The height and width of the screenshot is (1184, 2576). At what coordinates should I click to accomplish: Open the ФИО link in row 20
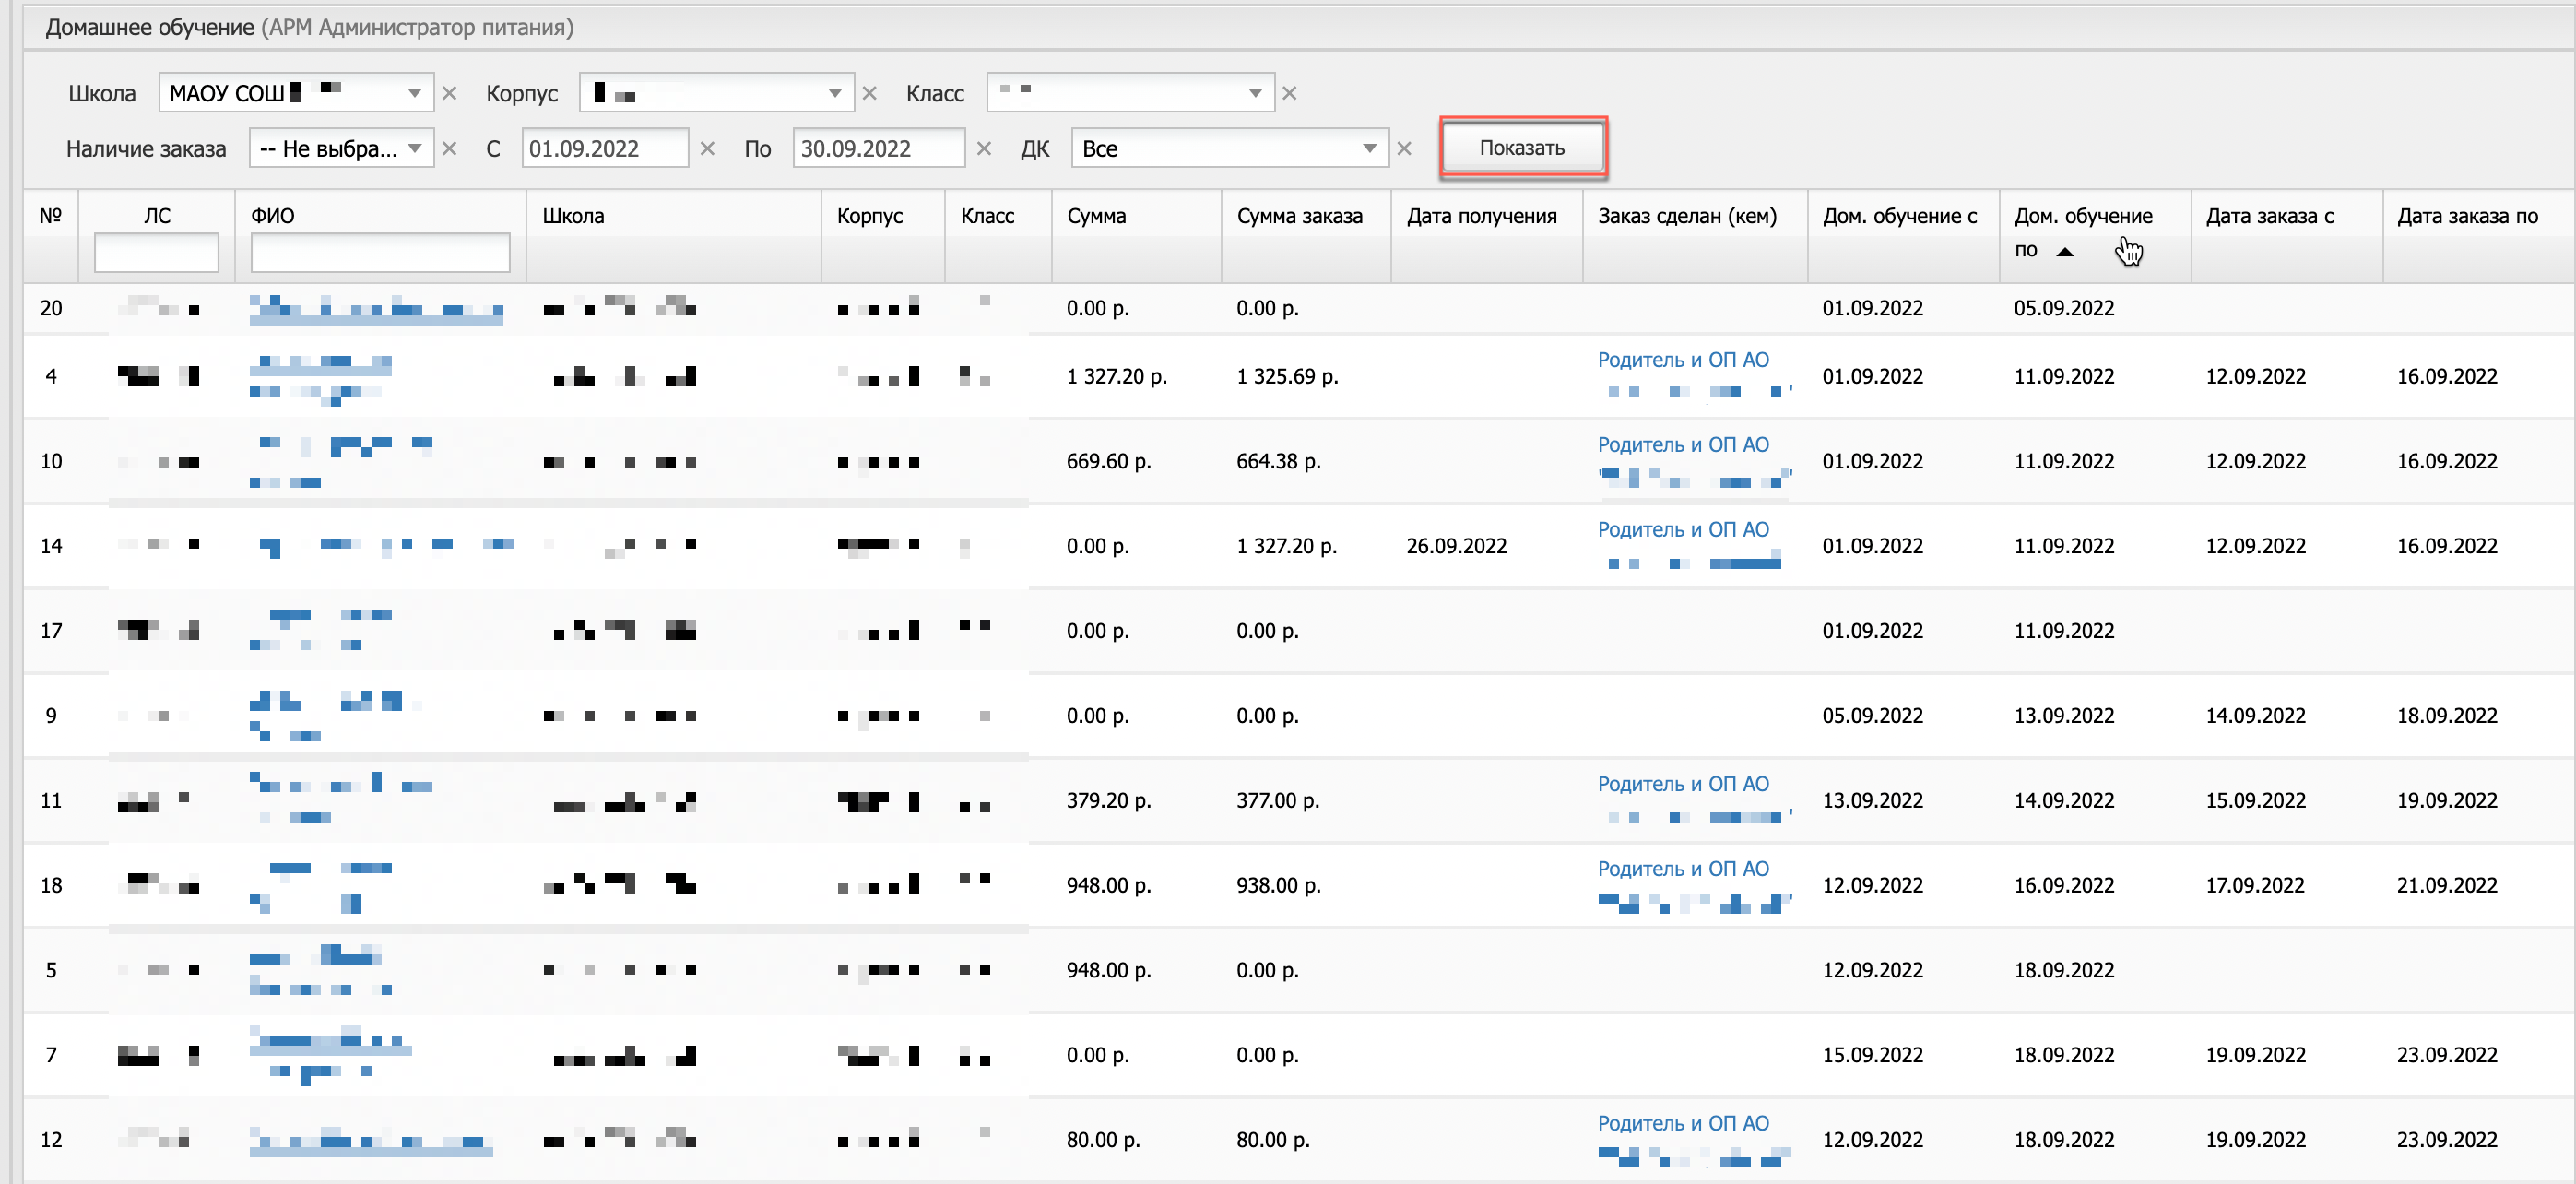pos(376,309)
